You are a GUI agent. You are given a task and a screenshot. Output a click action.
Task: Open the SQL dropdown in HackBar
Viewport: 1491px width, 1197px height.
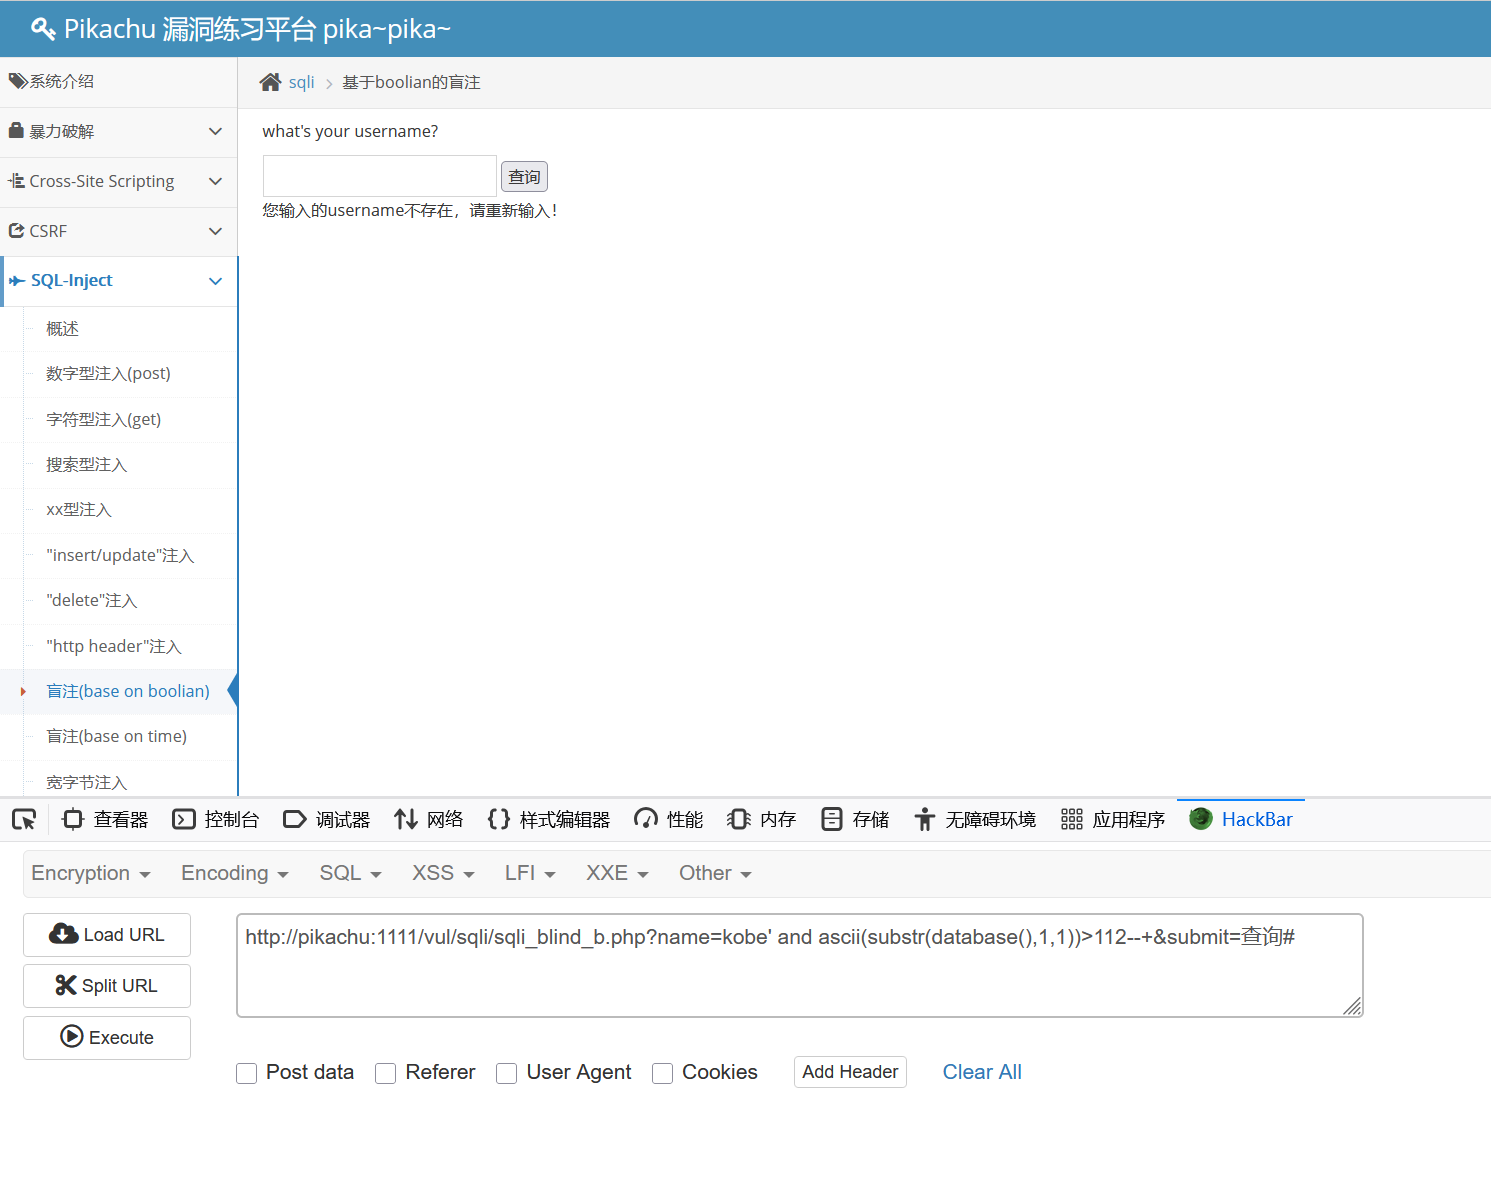pyautogui.click(x=351, y=873)
